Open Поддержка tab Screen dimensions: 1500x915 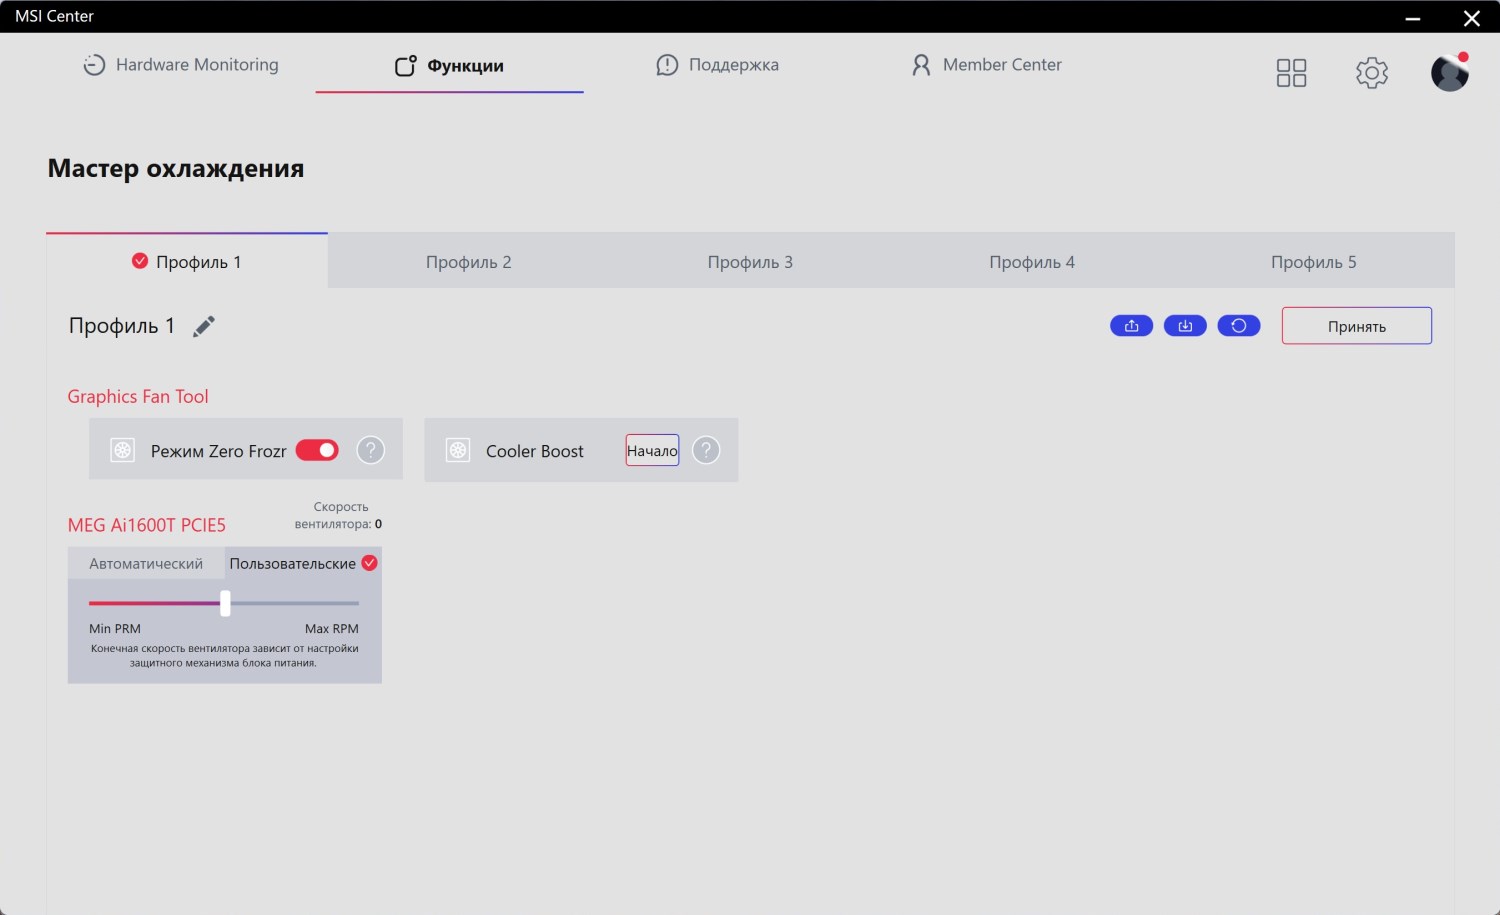click(717, 65)
